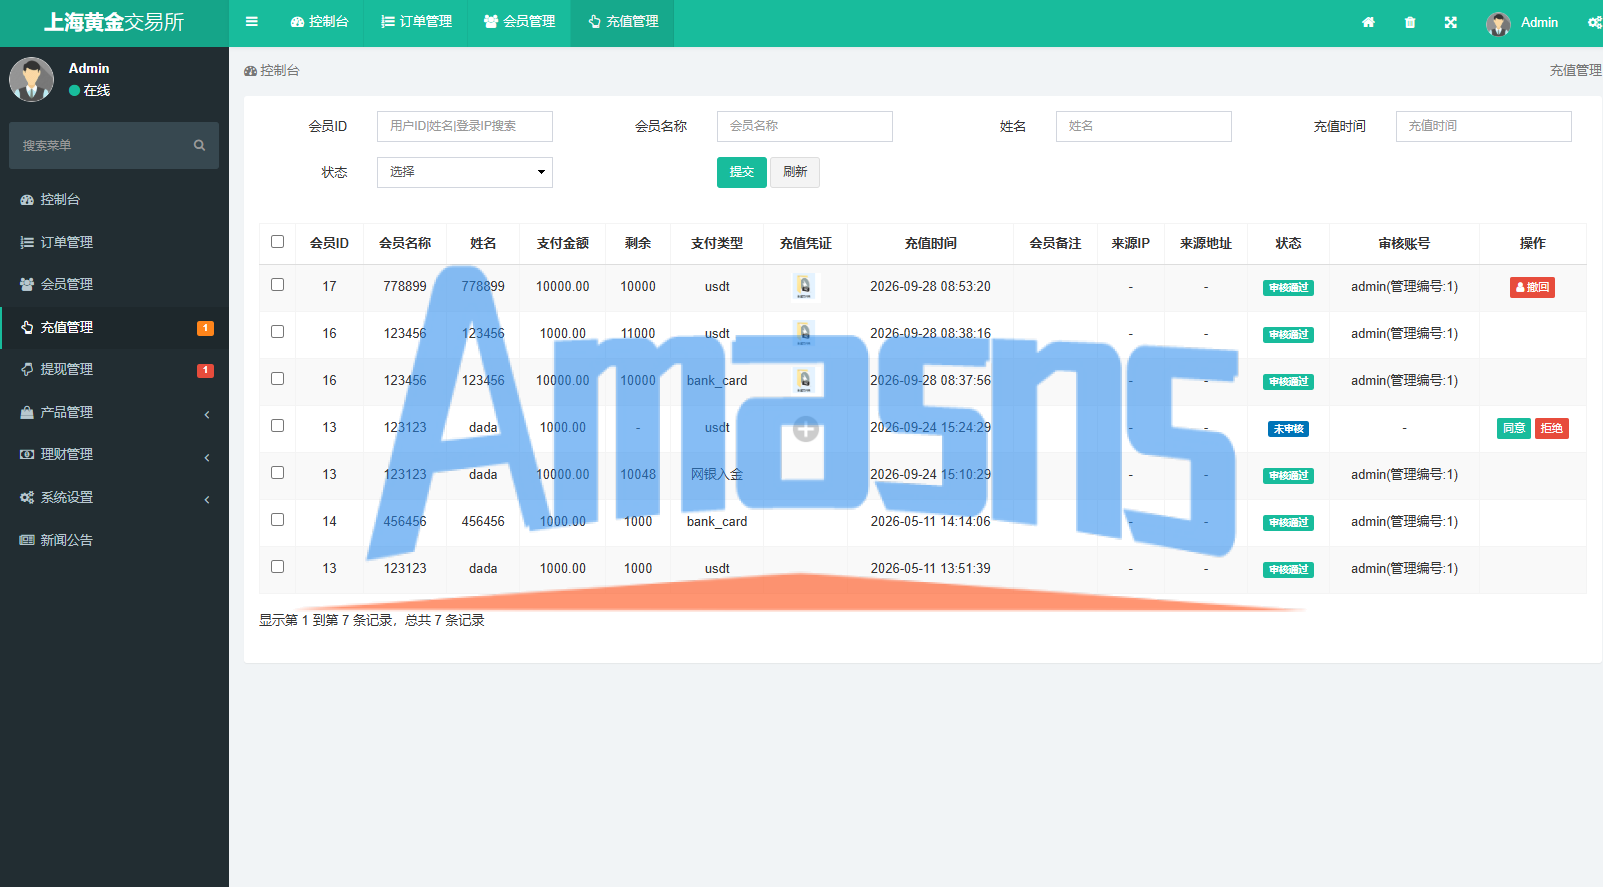Check the row dated 2026-09-28 08:37:56
The image size is (1603, 887).
click(277, 378)
